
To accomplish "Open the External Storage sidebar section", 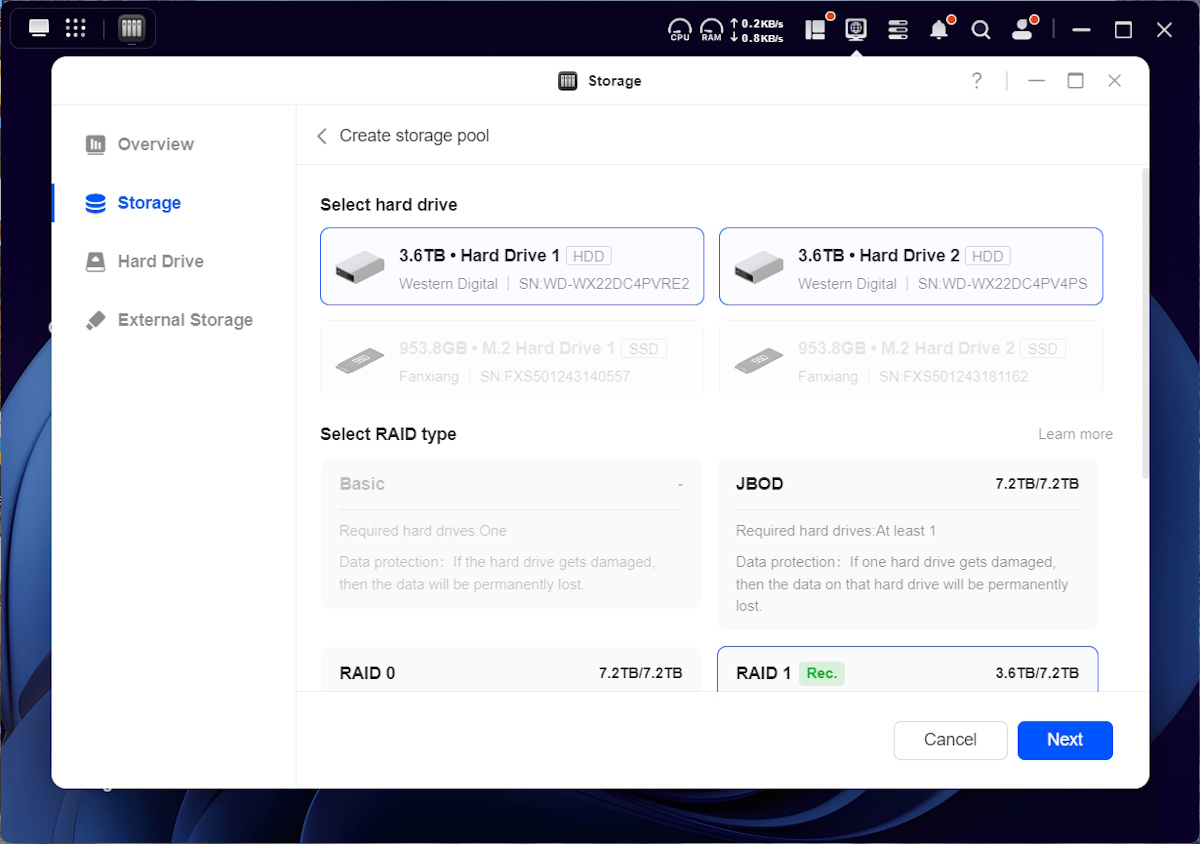I will [x=185, y=320].
